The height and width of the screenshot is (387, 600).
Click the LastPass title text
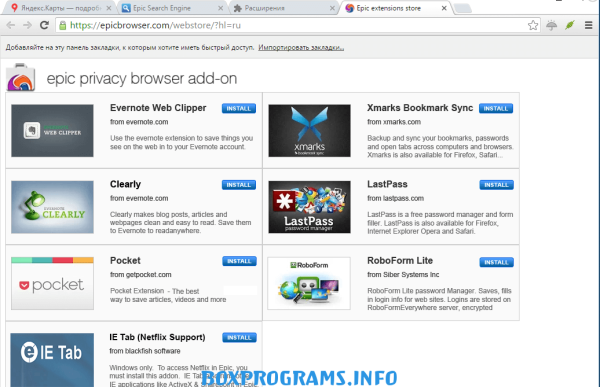coord(387,184)
